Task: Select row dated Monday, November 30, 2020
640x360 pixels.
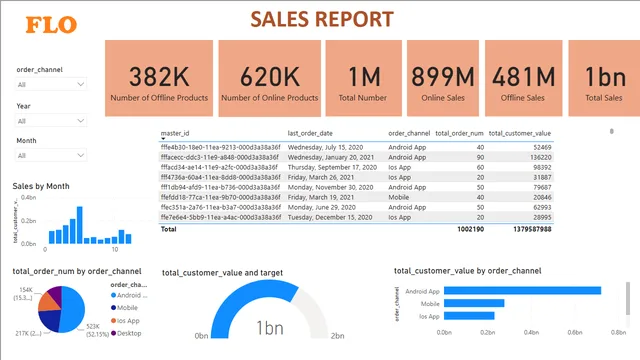Action: 356,187
